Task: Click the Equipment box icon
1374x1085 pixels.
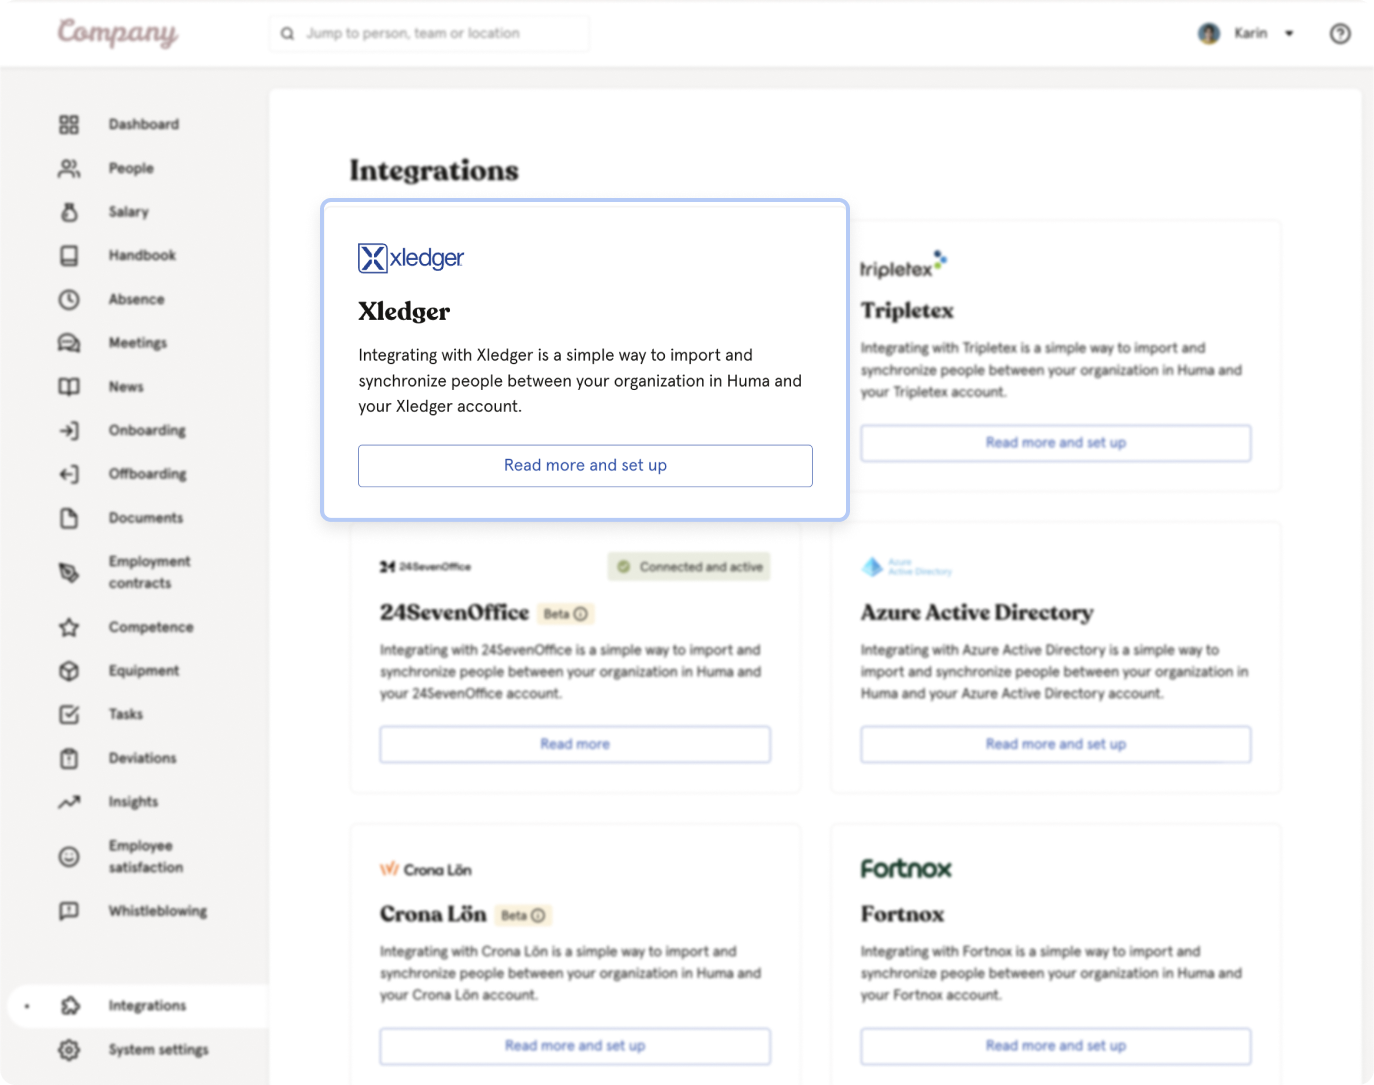Action: (x=68, y=671)
